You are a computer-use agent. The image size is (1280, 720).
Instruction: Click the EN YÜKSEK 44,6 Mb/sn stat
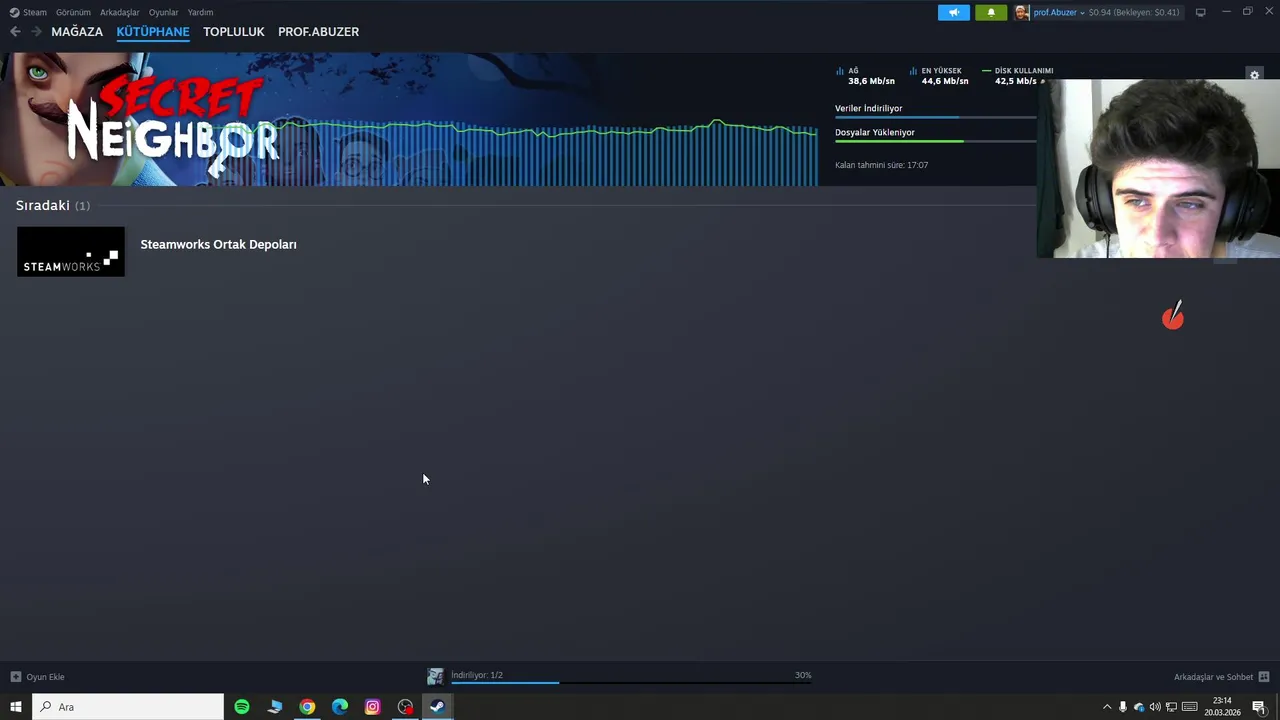939,76
